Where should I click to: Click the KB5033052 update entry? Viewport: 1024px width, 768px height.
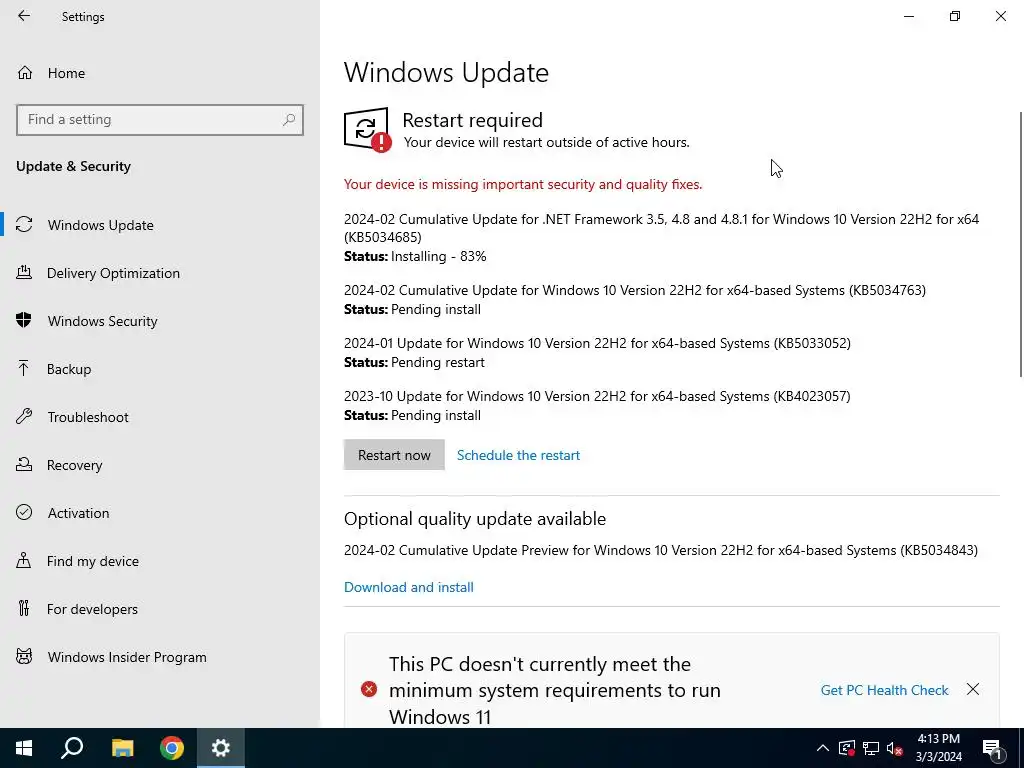598,343
